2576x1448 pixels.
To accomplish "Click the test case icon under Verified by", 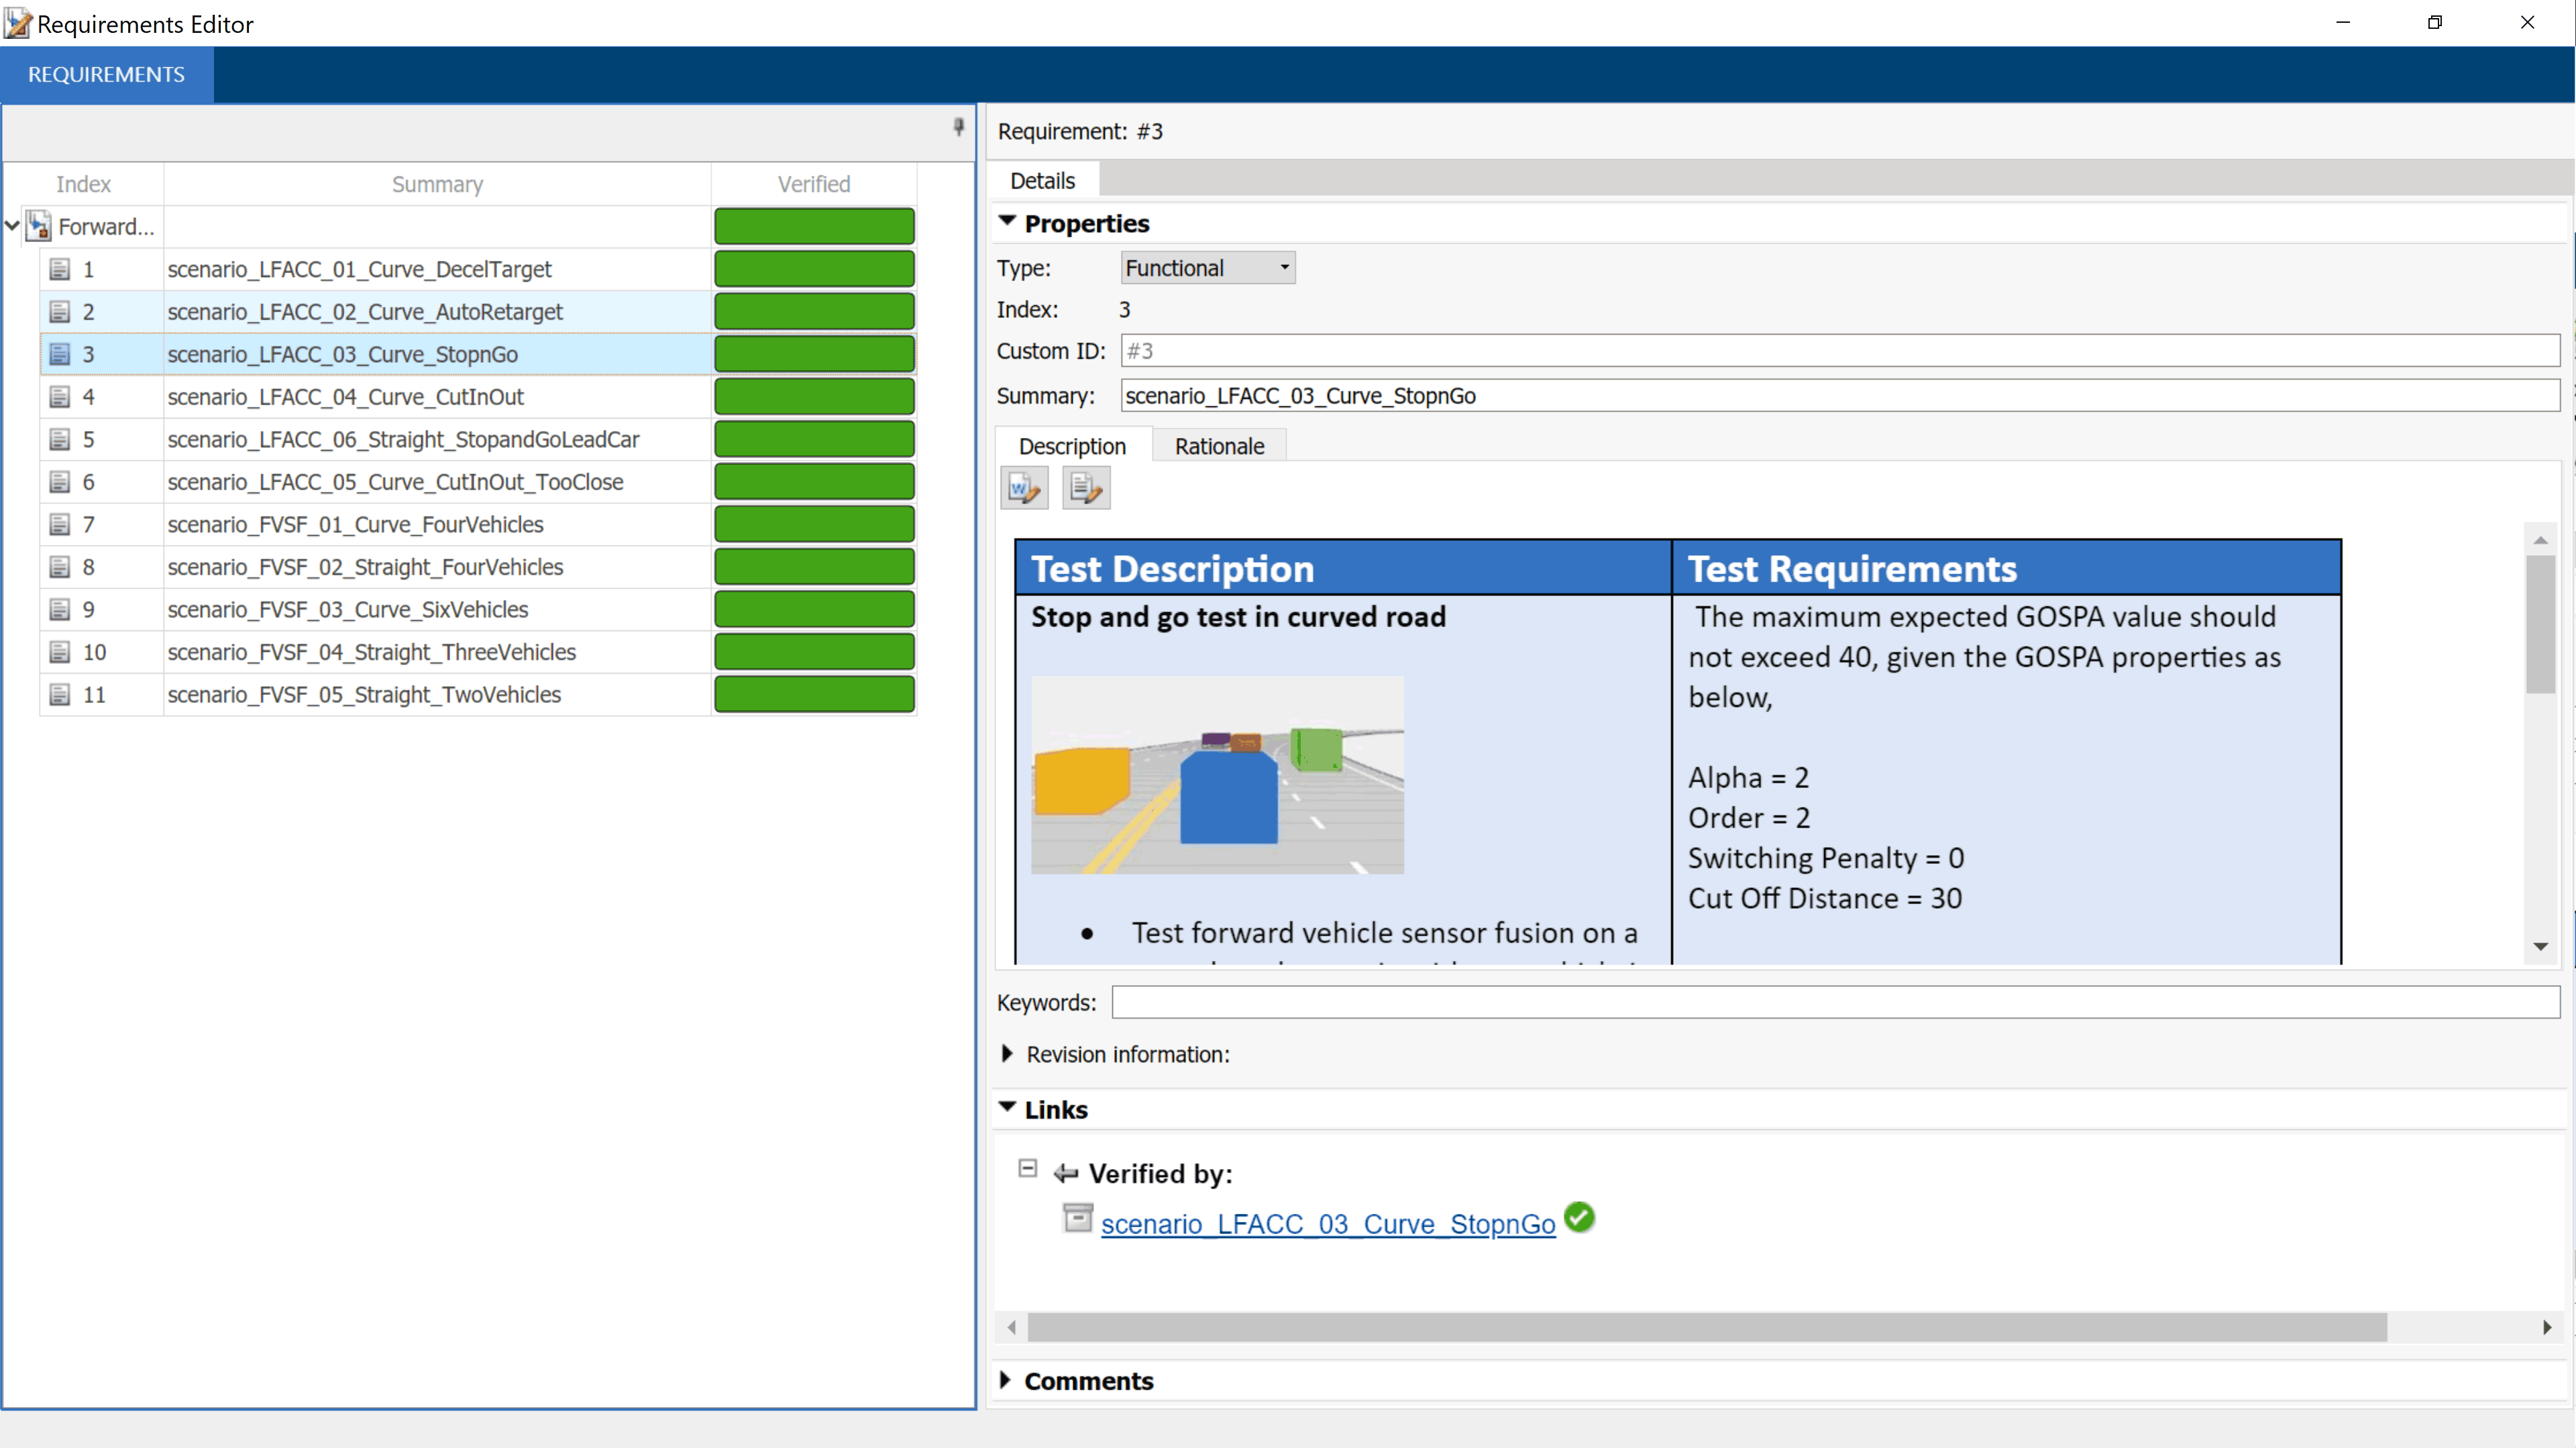I will 1077,1218.
